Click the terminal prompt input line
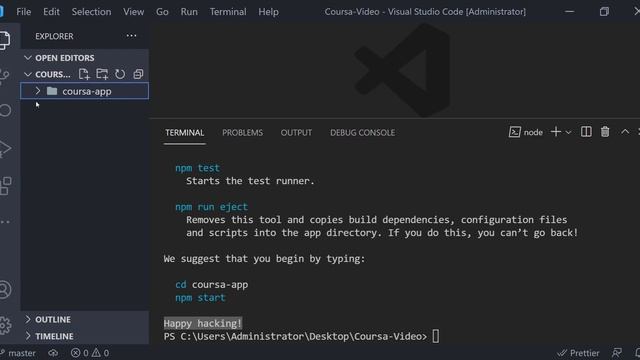This screenshot has width=640, height=360. [x=302, y=336]
